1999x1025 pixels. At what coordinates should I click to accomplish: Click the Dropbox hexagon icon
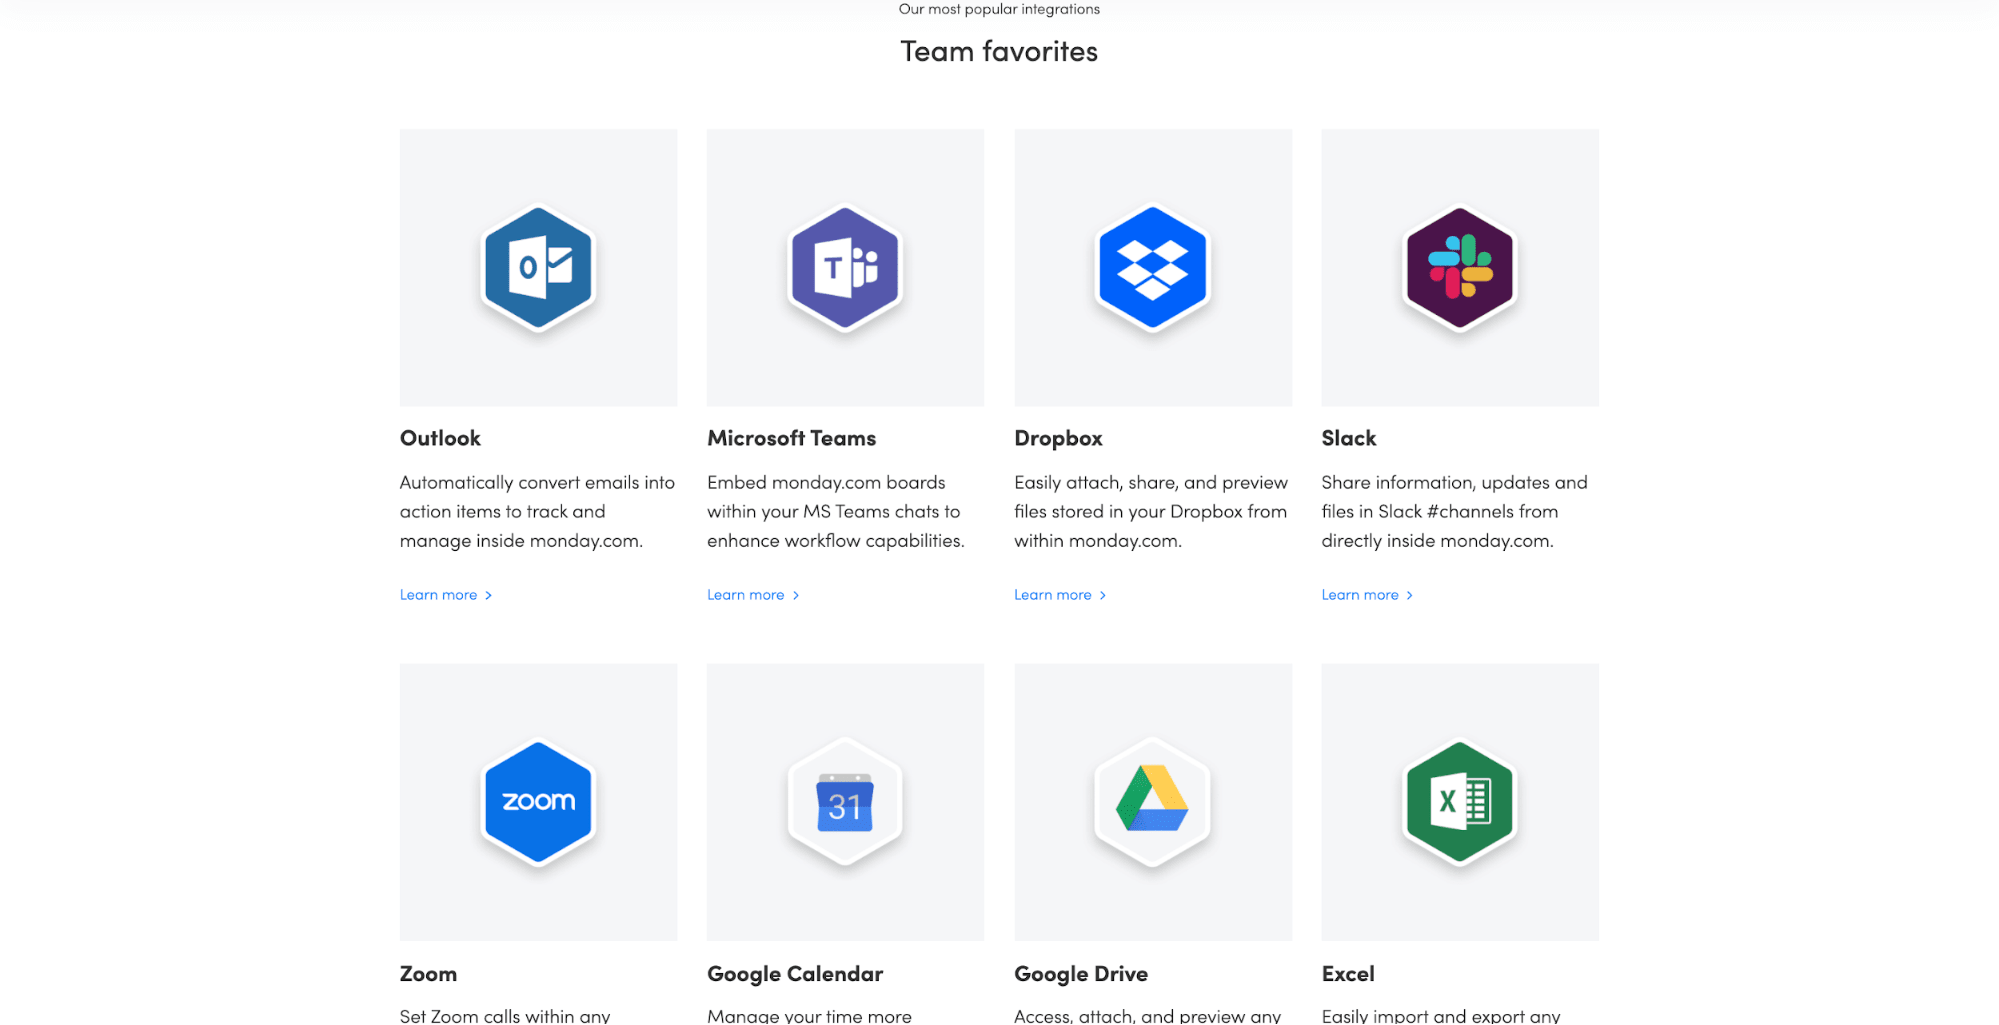(1152, 267)
